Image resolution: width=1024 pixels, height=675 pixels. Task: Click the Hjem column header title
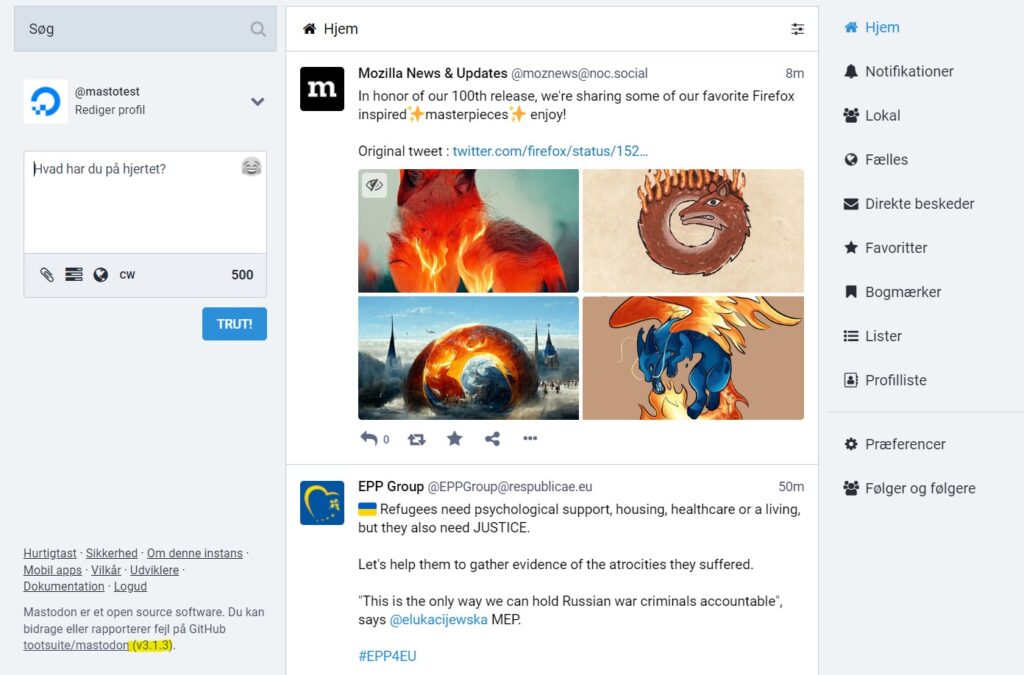[341, 29]
